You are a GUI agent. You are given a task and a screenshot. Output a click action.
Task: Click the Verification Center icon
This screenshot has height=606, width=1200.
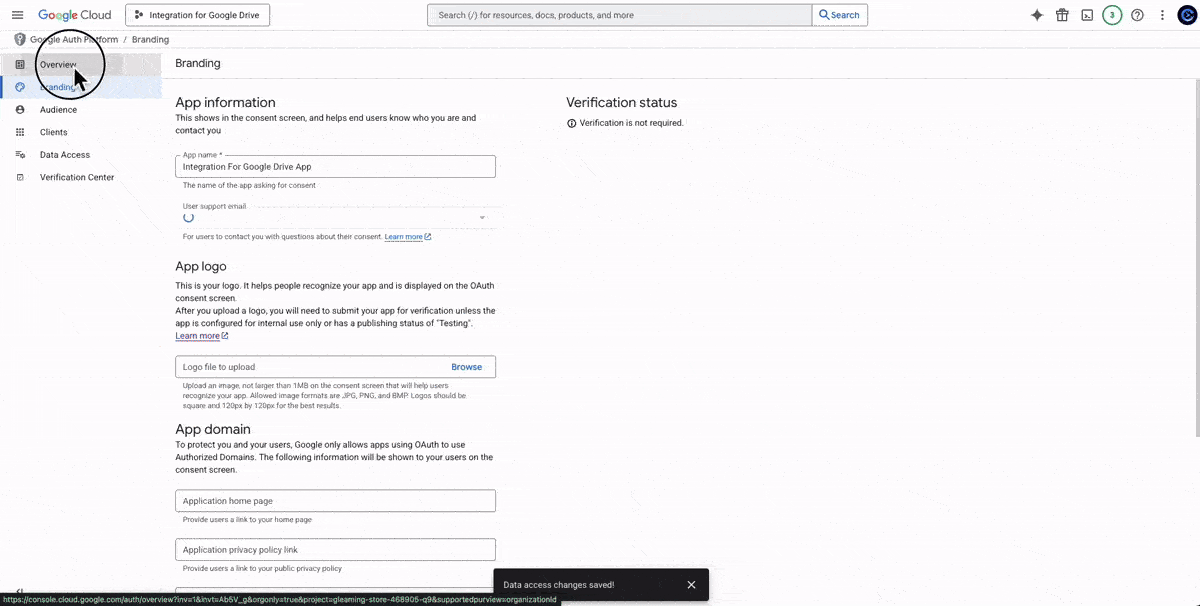tap(20, 177)
